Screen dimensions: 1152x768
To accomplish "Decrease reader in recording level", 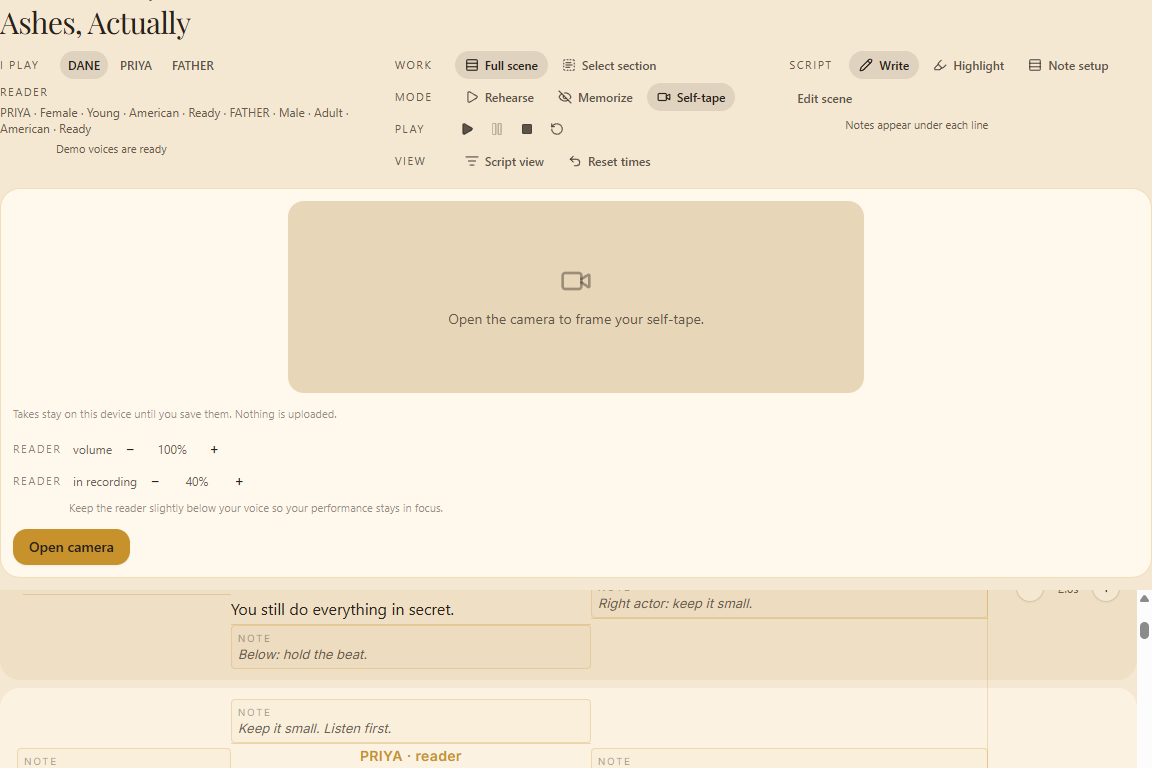I will pyautogui.click(x=155, y=482).
